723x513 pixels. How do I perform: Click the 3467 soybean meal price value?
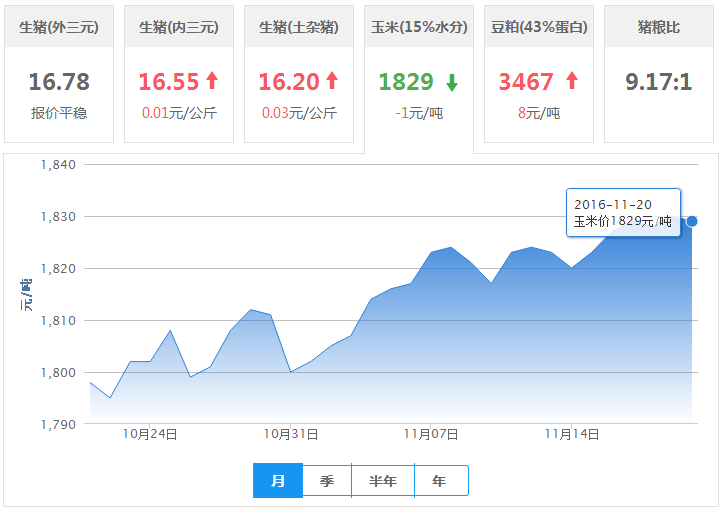click(526, 82)
